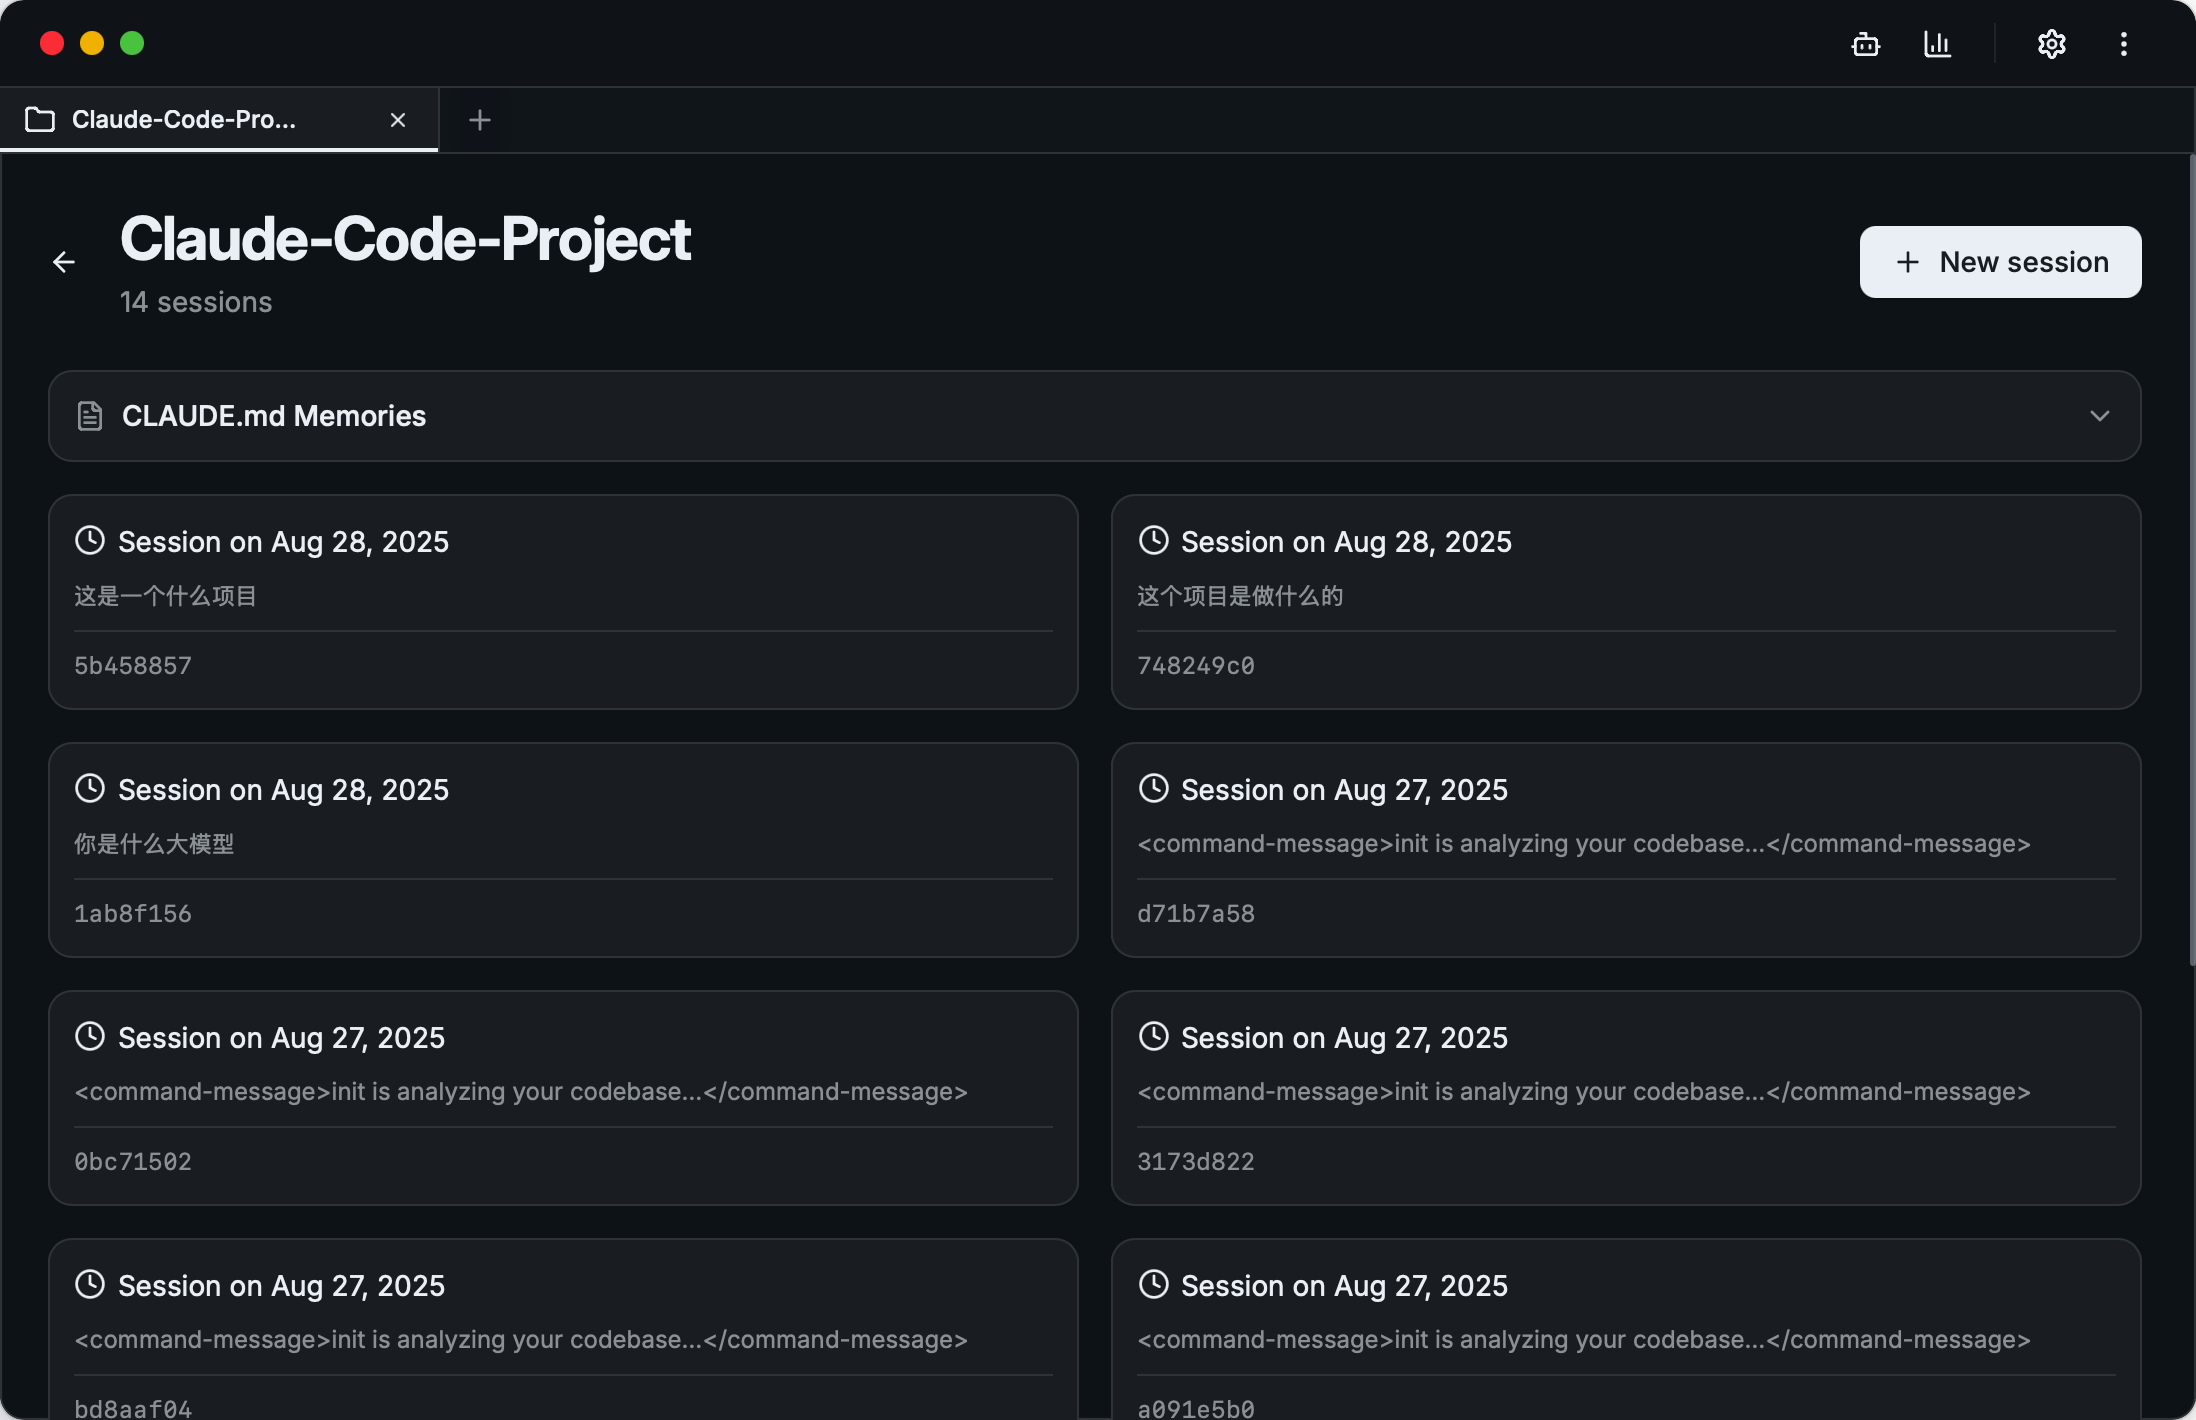Open the agents robot icon

(1865, 44)
